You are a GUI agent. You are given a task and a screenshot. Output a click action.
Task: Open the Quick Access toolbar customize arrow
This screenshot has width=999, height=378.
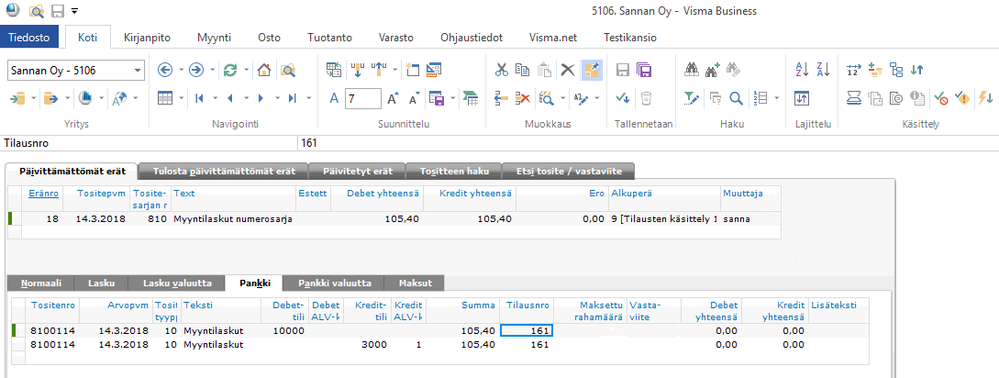click(x=75, y=11)
